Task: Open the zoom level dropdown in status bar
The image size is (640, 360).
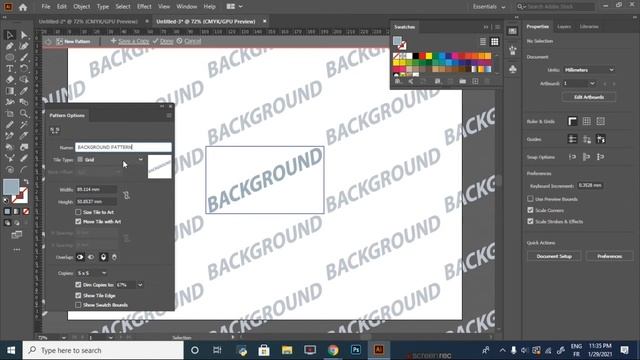Action: click(x=64, y=338)
